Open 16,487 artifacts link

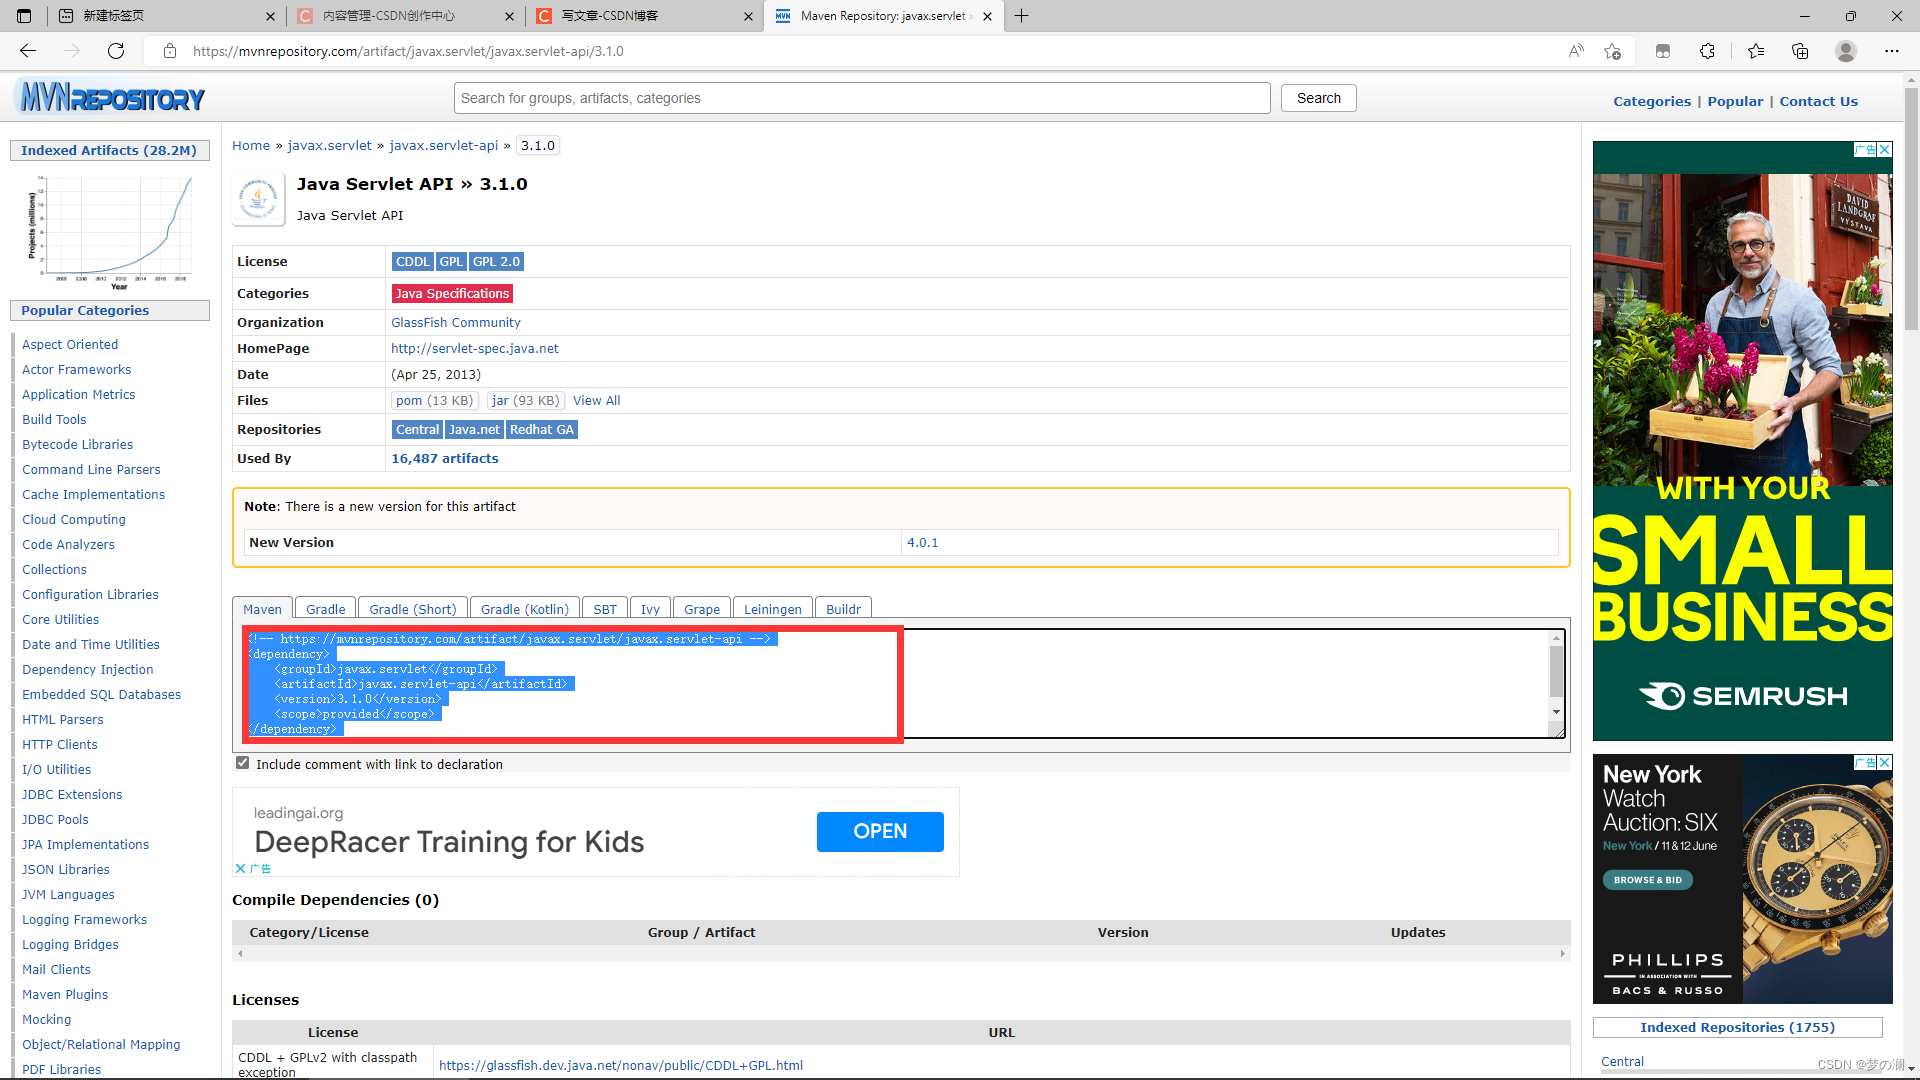pyautogui.click(x=444, y=459)
